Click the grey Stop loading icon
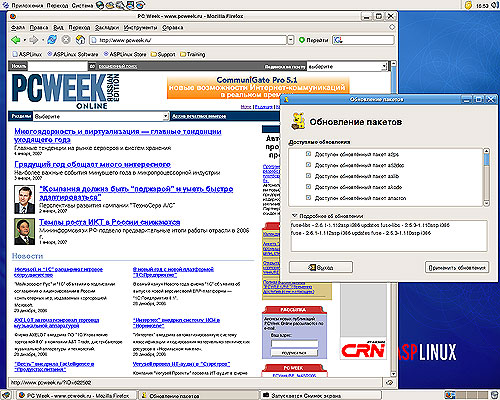The height and width of the screenshot is (400, 500). coord(66,40)
